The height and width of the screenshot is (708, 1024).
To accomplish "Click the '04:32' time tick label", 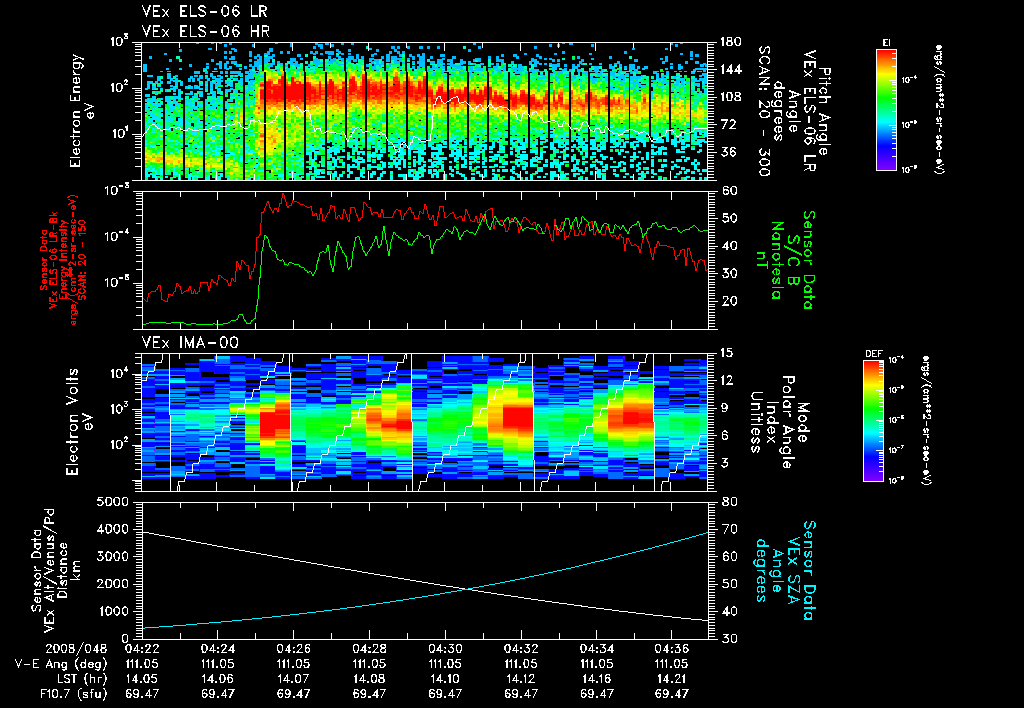I will 521,649.
